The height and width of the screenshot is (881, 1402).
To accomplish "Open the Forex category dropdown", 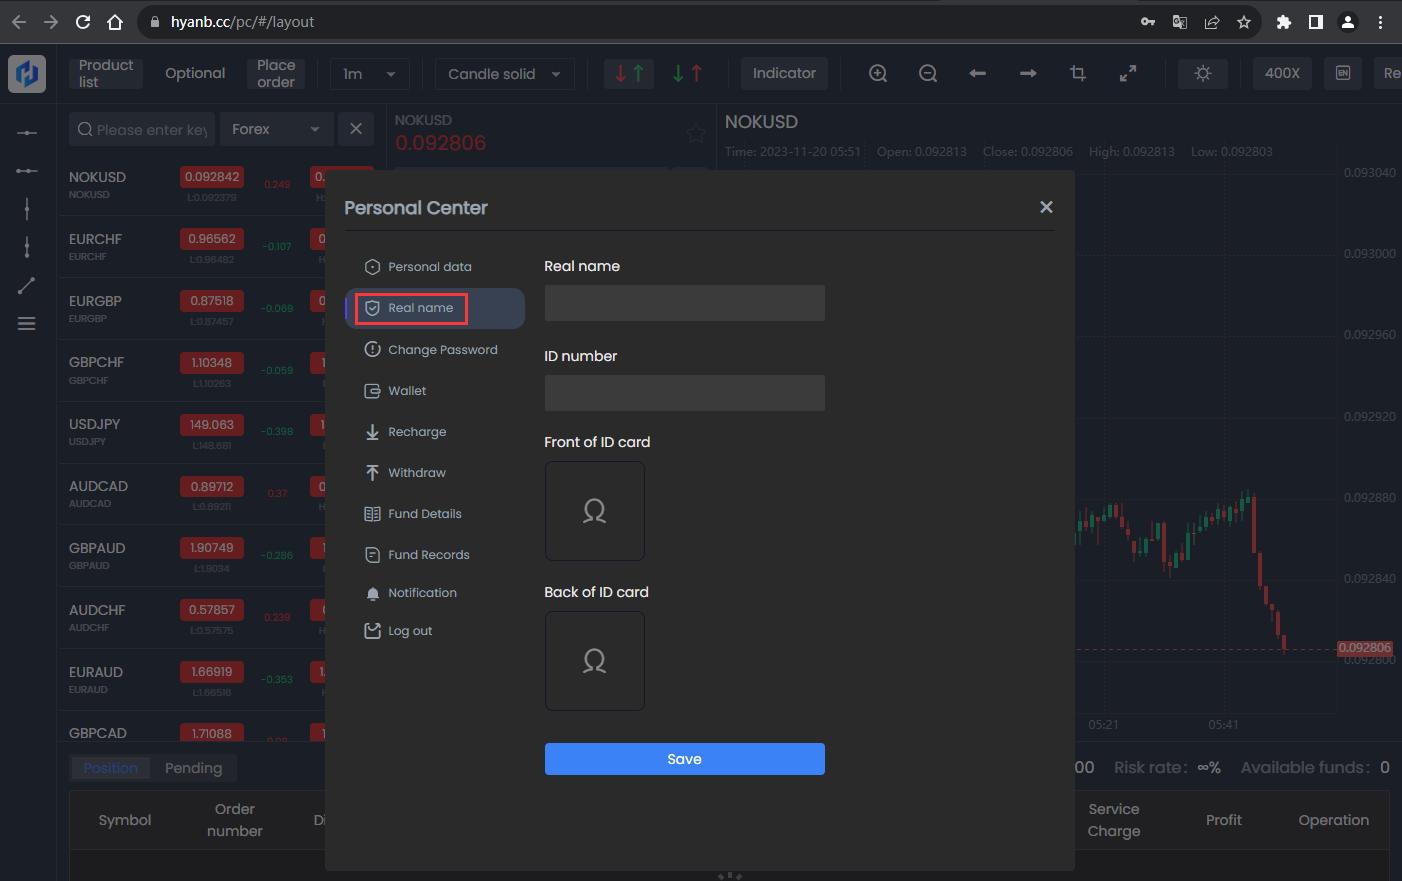I will 276,129.
